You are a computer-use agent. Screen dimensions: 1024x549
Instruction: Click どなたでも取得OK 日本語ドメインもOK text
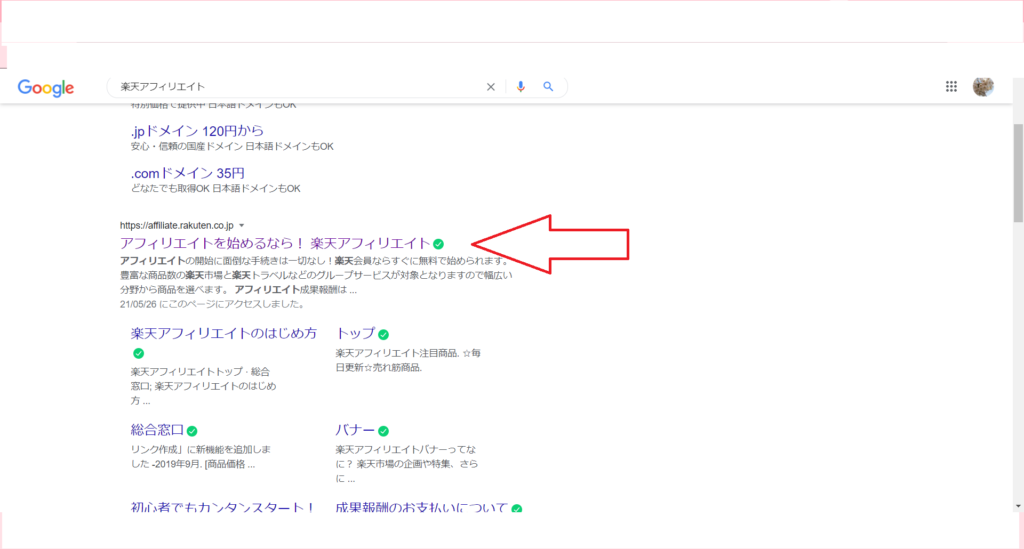(x=216, y=189)
